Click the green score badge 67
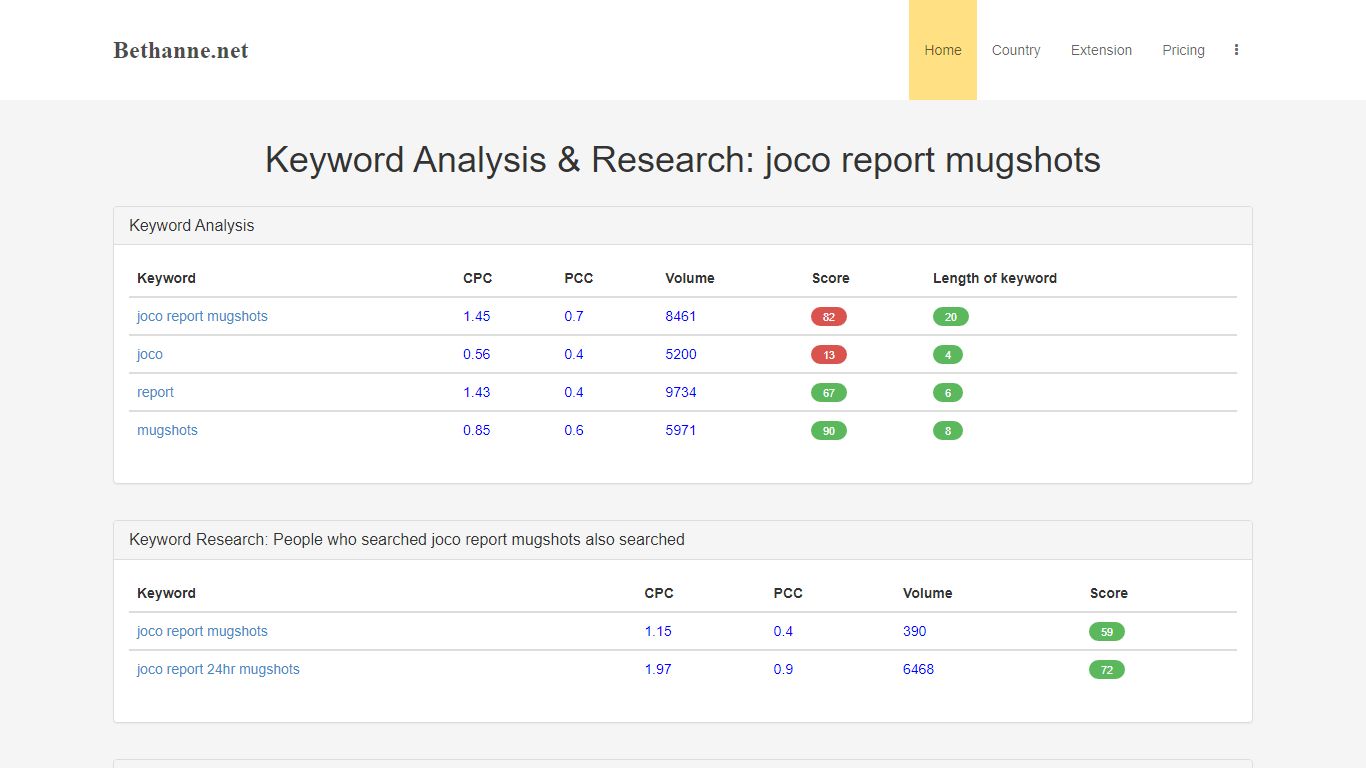Screen dimensions: 1366x768 [829, 393]
